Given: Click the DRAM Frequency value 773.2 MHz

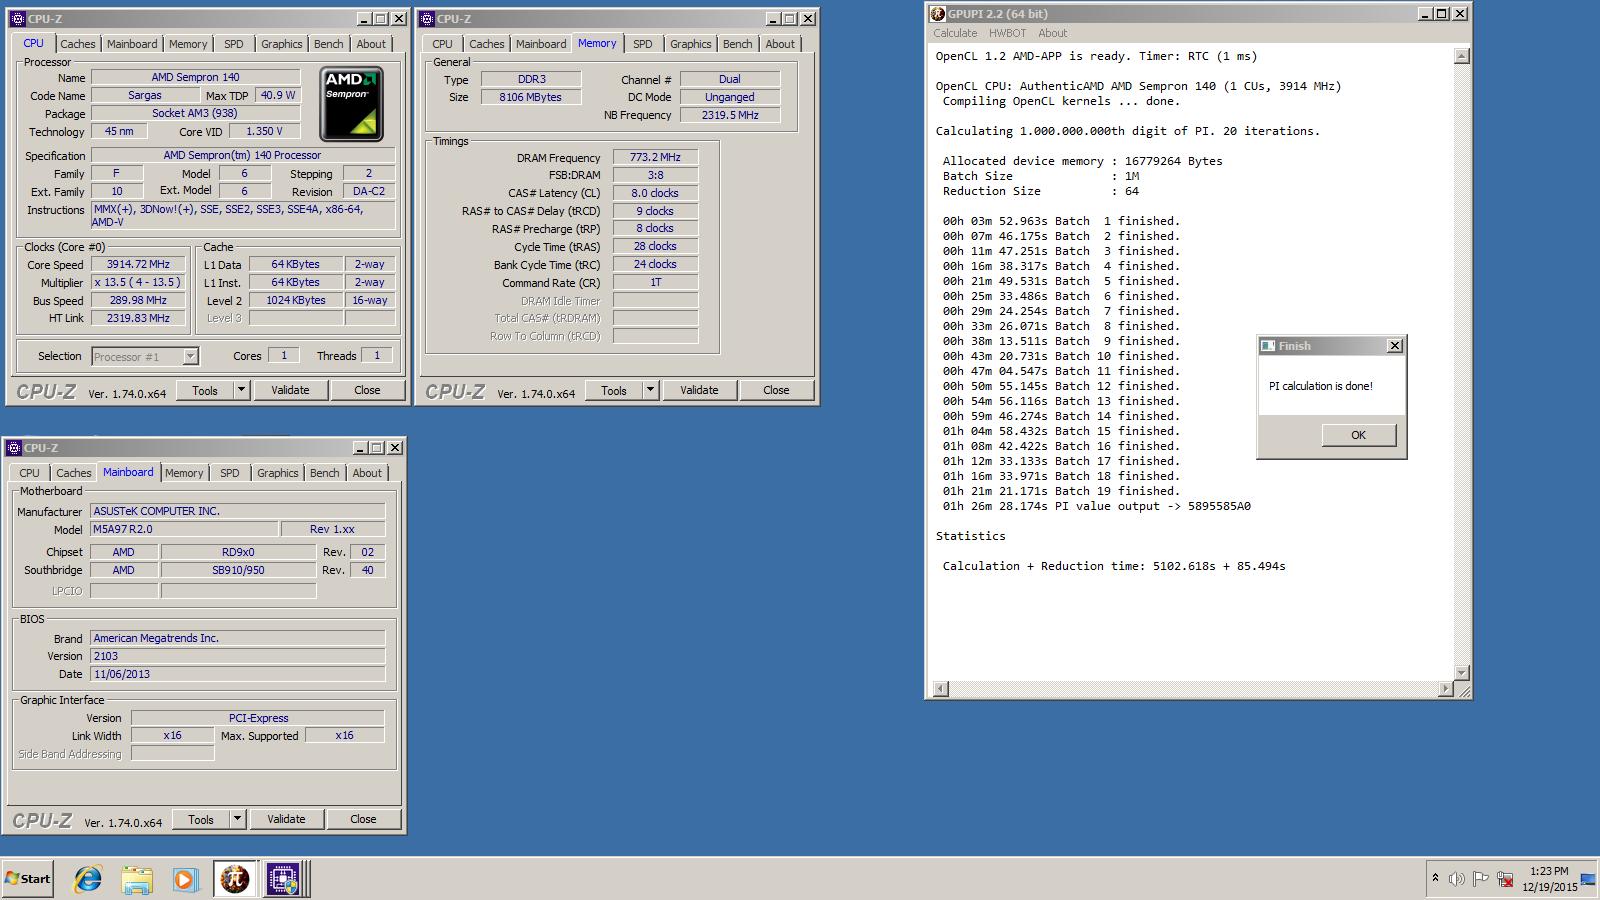Looking at the screenshot, I should (655, 157).
